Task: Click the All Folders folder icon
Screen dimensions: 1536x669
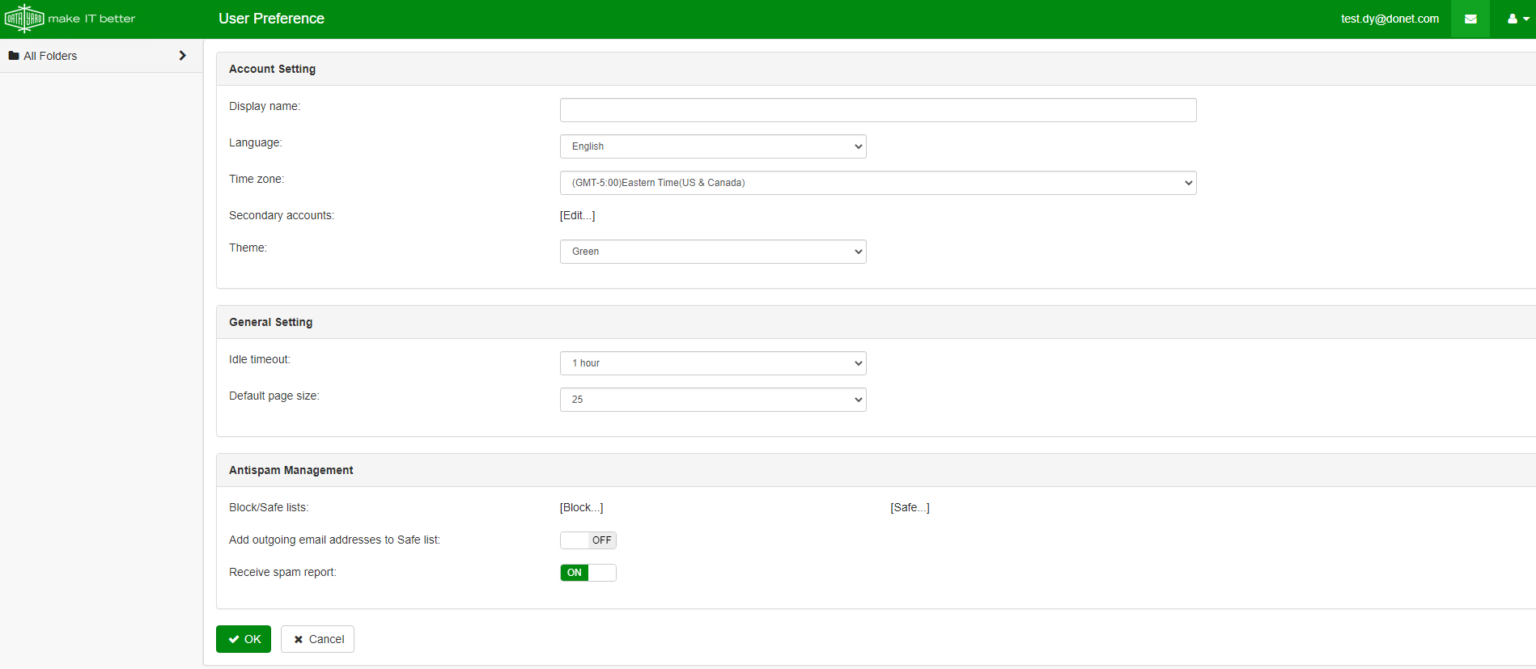Action: coord(14,56)
